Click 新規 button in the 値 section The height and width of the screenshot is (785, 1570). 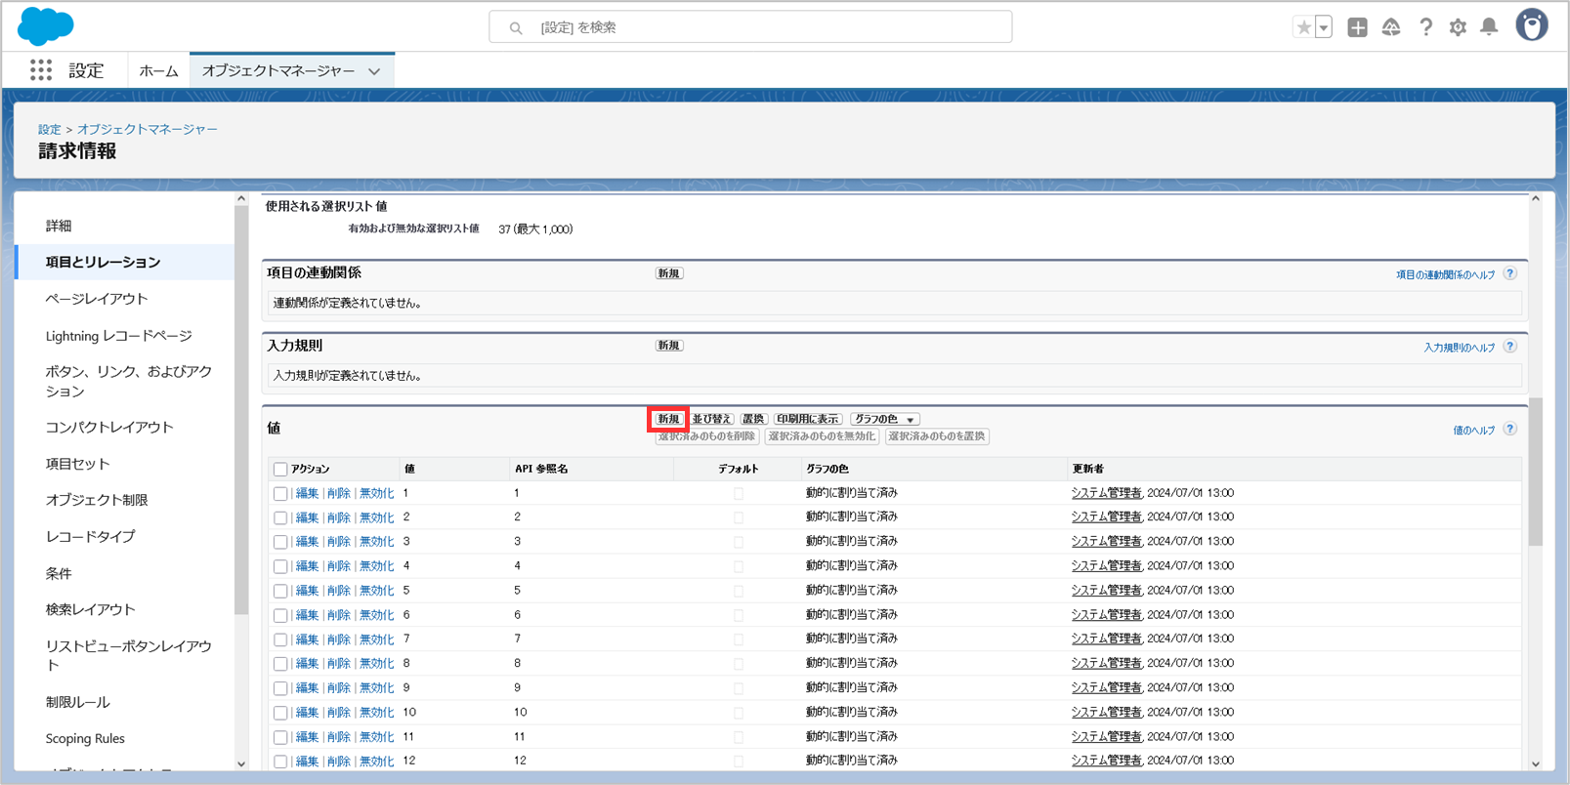668,419
